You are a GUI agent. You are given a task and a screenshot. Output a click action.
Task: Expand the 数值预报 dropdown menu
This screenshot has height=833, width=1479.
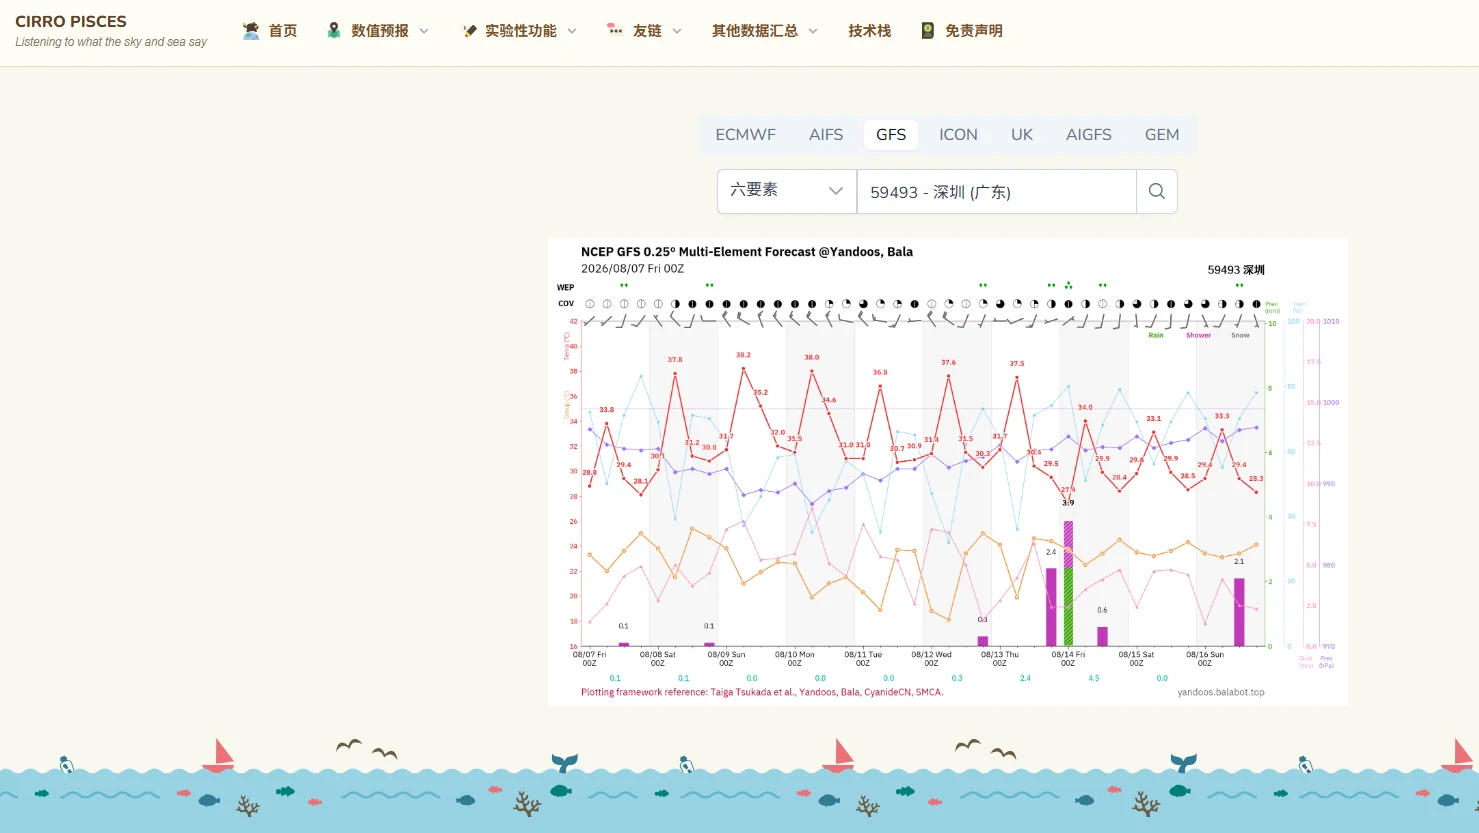pos(379,31)
